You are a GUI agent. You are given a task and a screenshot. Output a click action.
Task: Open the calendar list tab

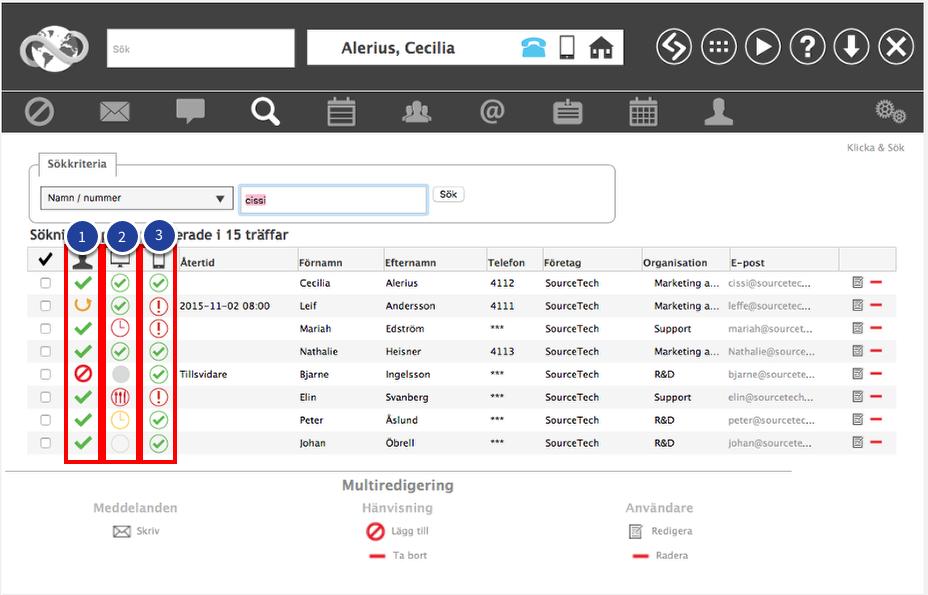tap(341, 111)
